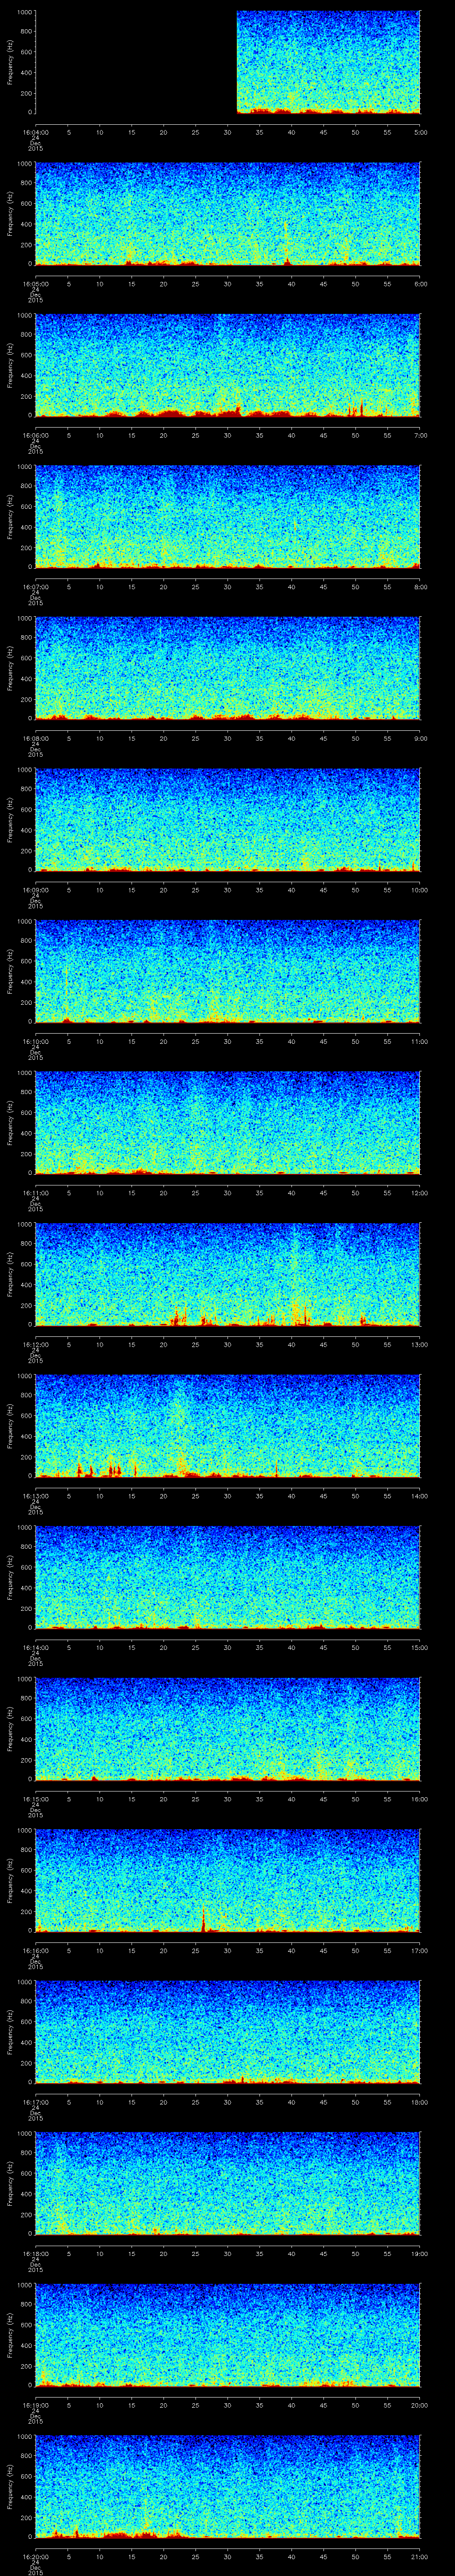The width and height of the screenshot is (455, 2576).
Task: Click the 16:06:00 start time label
Action: tap(35, 435)
